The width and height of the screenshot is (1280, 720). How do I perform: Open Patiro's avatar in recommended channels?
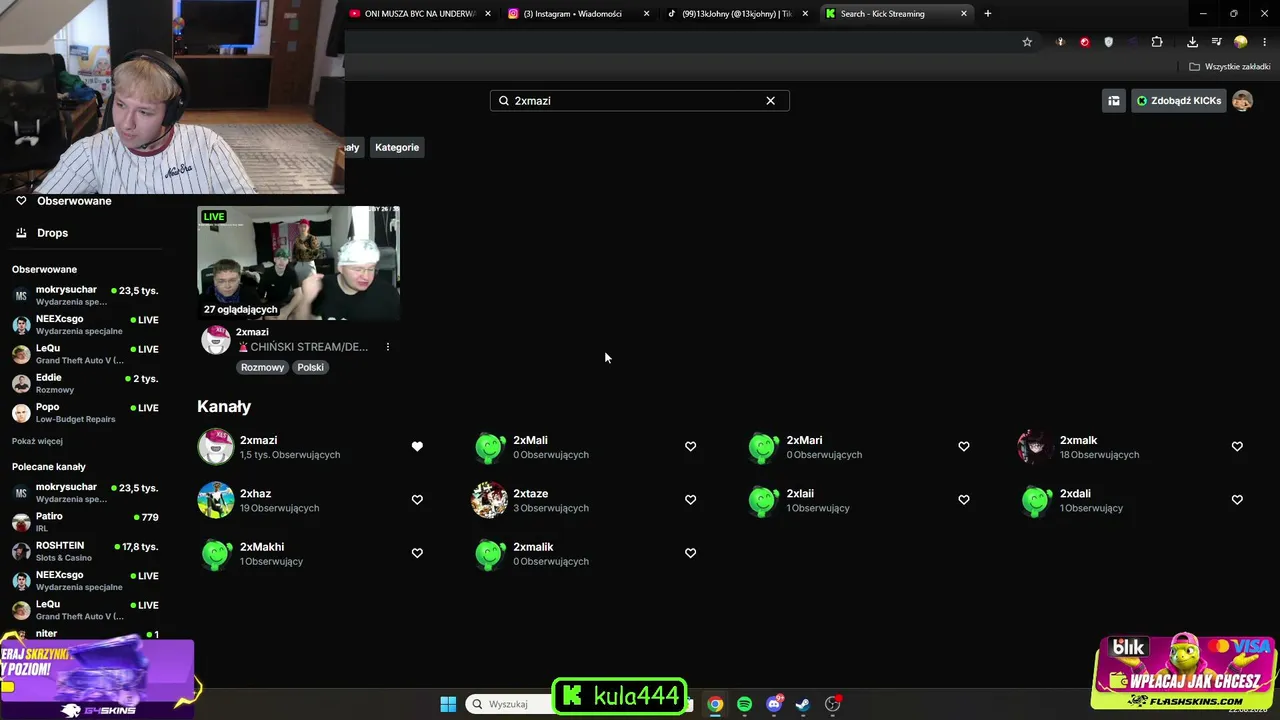click(21, 522)
